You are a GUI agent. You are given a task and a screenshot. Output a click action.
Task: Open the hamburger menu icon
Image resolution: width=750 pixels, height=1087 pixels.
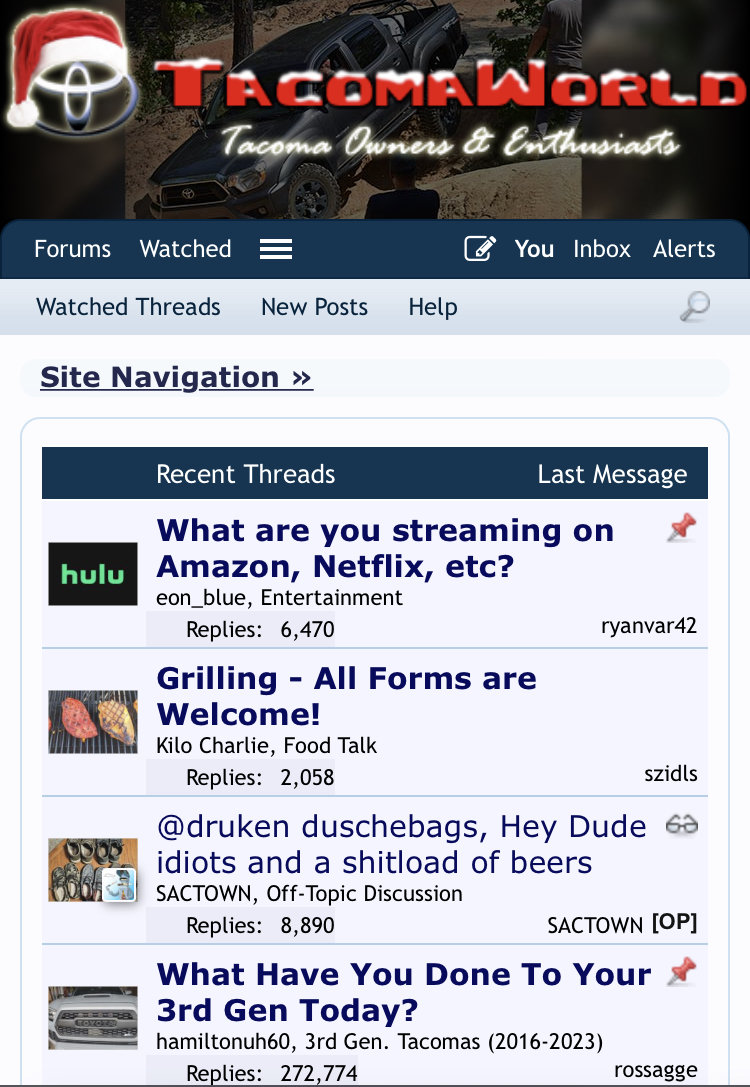pos(276,249)
